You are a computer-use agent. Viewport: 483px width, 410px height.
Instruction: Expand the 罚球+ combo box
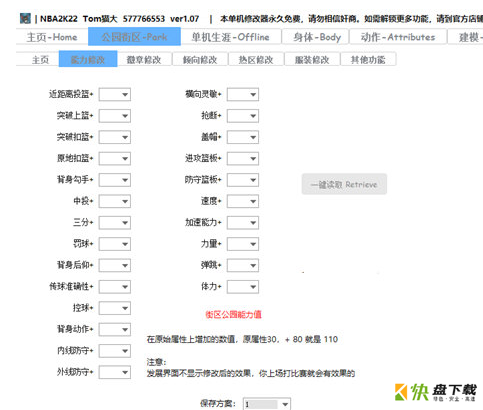[x=115, y=244]
